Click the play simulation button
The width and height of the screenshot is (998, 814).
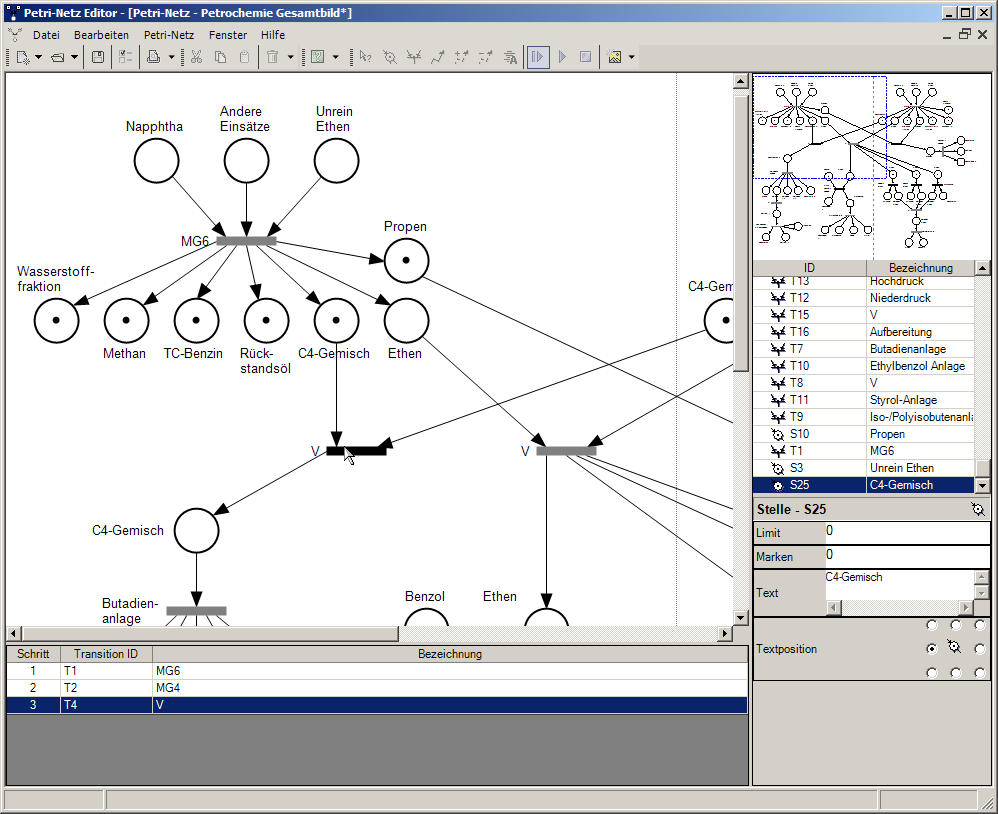coord(562,57)
